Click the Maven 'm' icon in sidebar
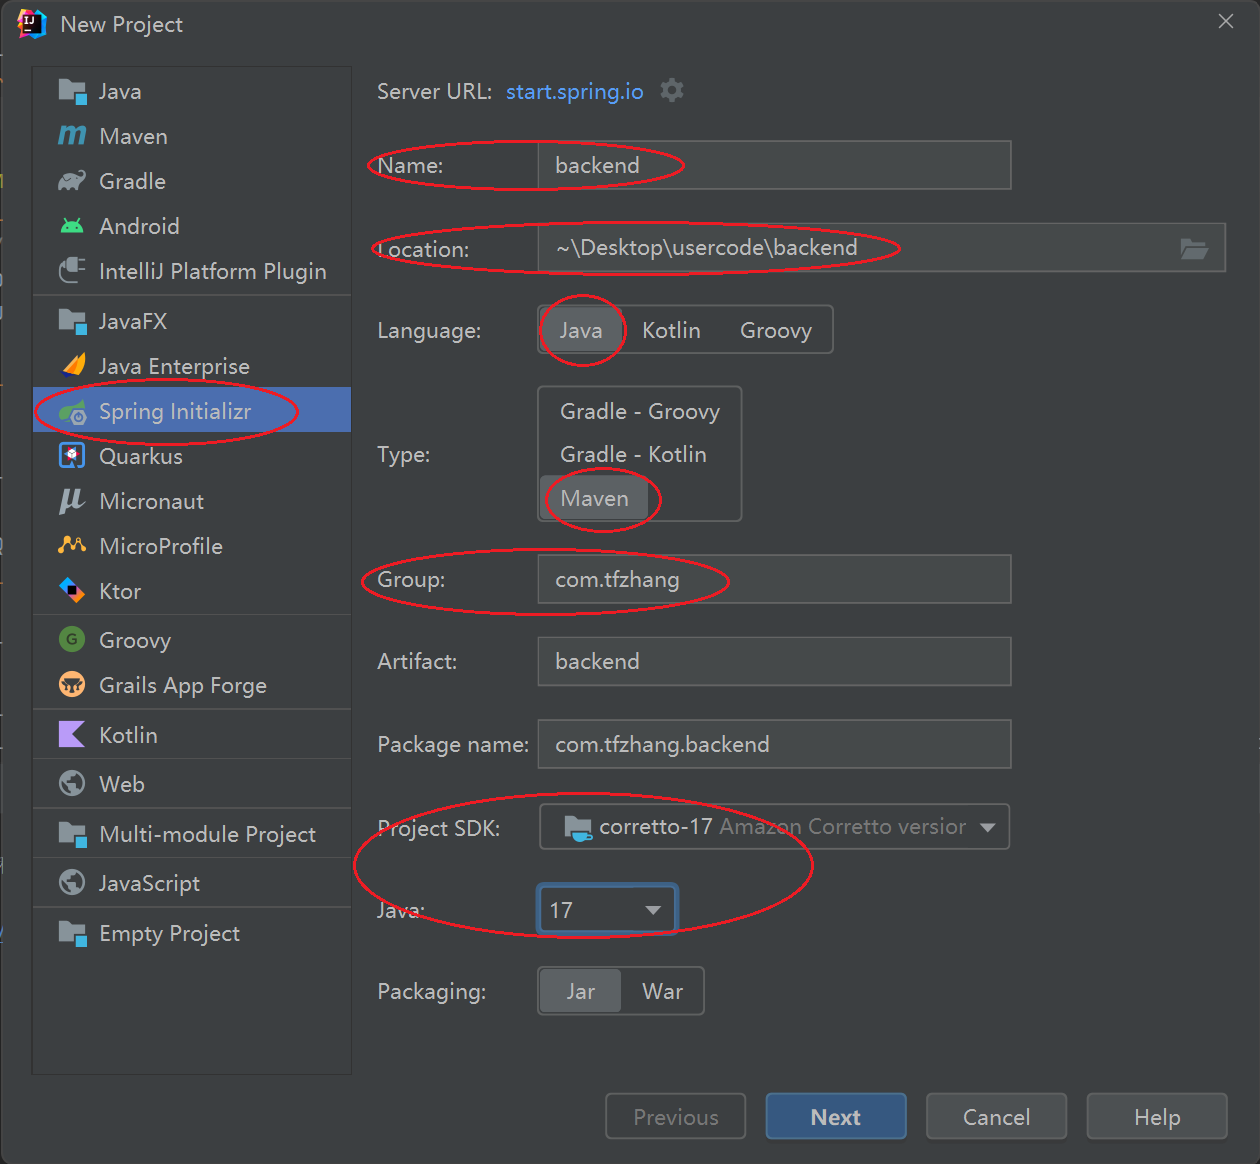Image resolution: width=1260 pixels, height=1164 pixels. click(72, 135)
